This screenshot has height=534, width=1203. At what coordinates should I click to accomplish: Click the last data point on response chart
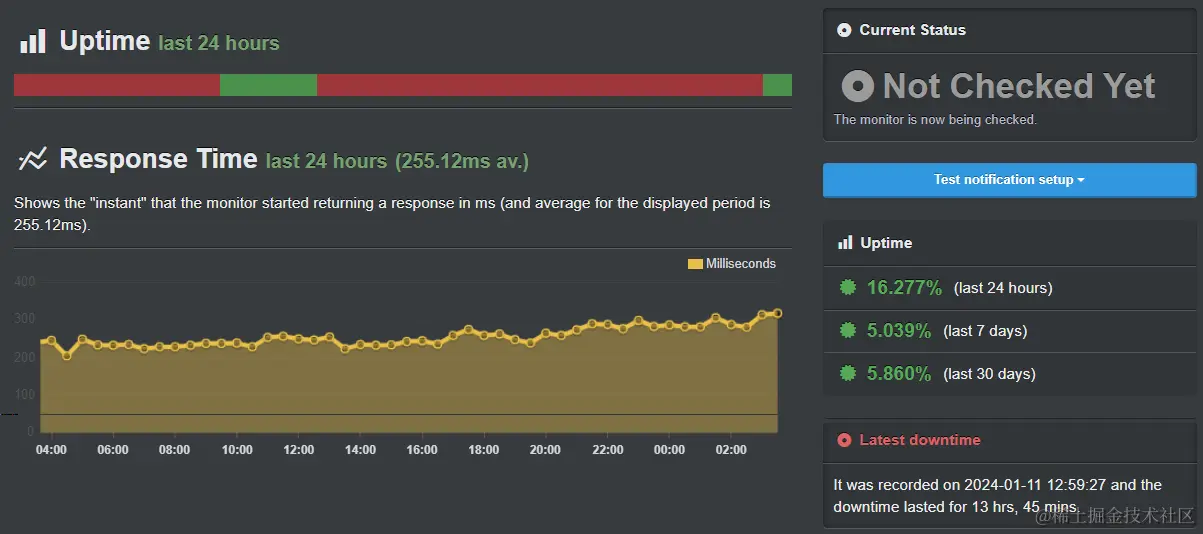777,313
